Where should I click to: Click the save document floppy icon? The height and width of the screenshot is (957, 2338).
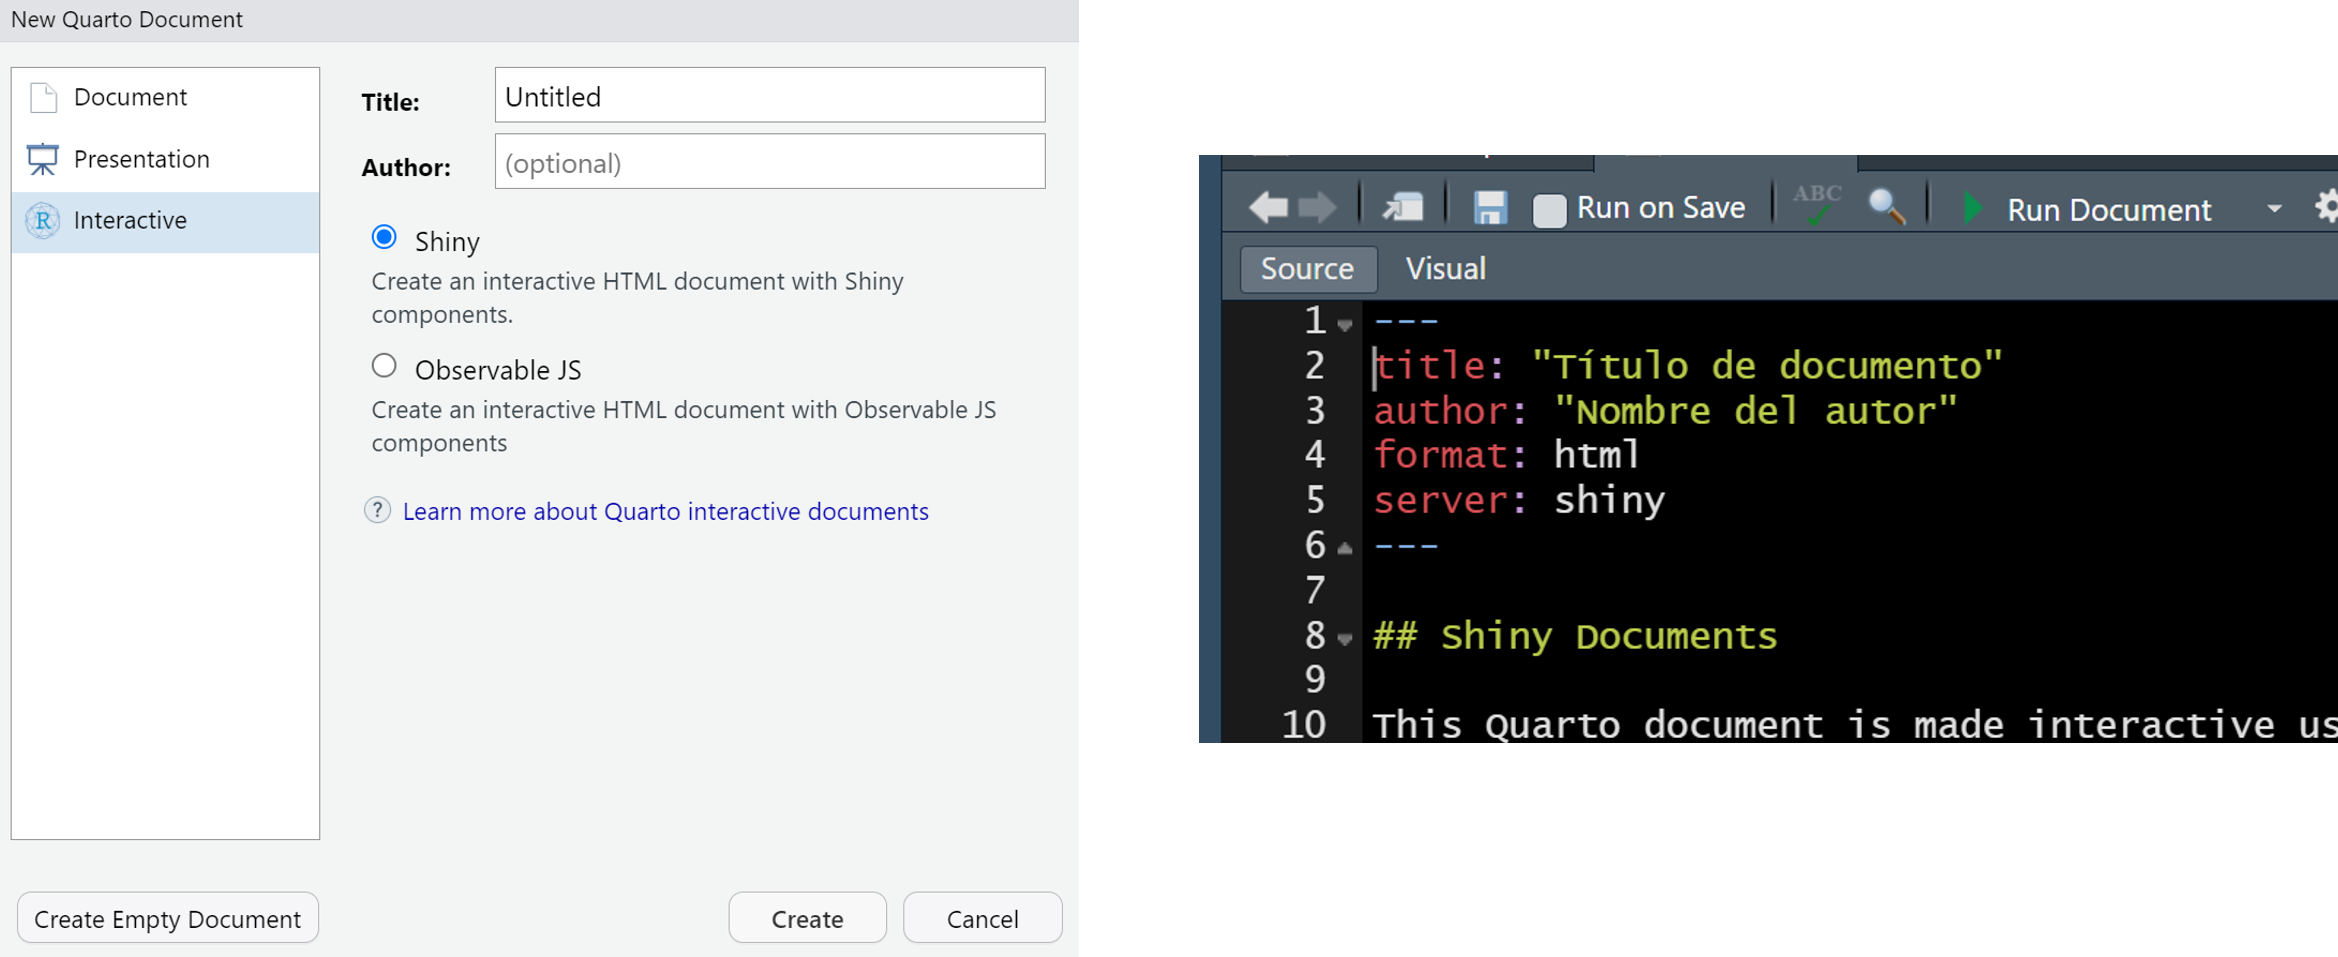[1489, 208]
